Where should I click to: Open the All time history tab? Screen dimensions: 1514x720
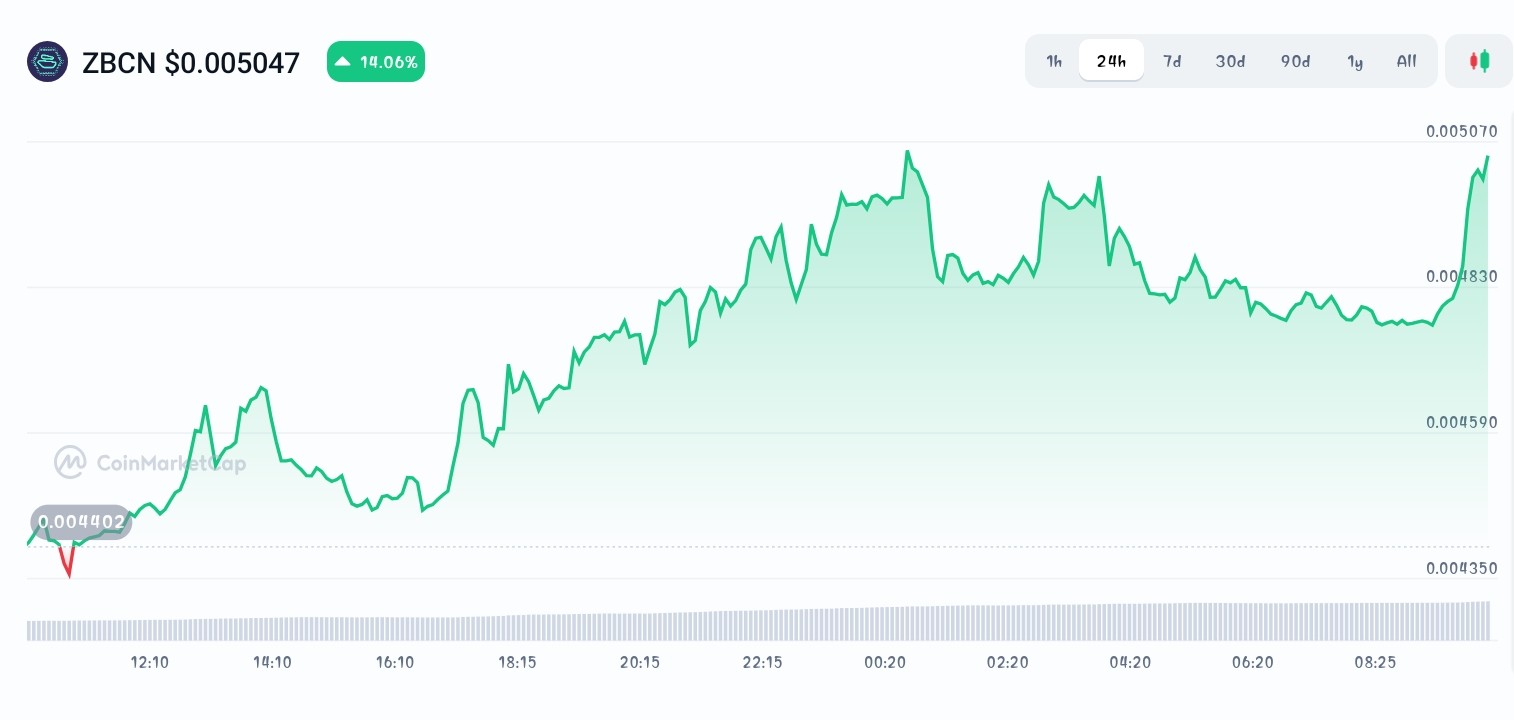pos(1406,61)
